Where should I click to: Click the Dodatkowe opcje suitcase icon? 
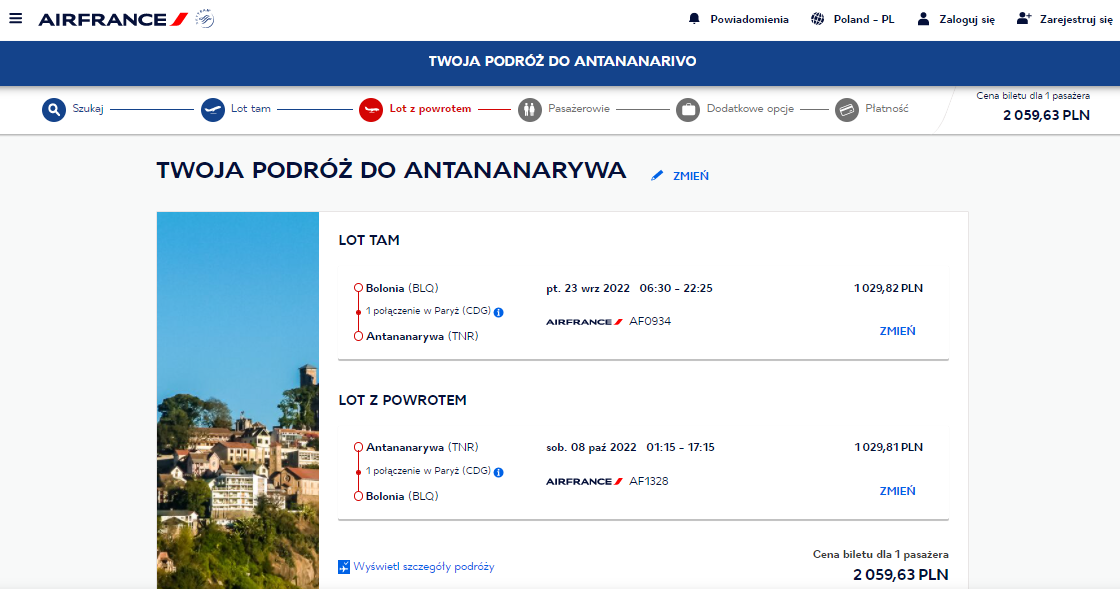[688, 110]
